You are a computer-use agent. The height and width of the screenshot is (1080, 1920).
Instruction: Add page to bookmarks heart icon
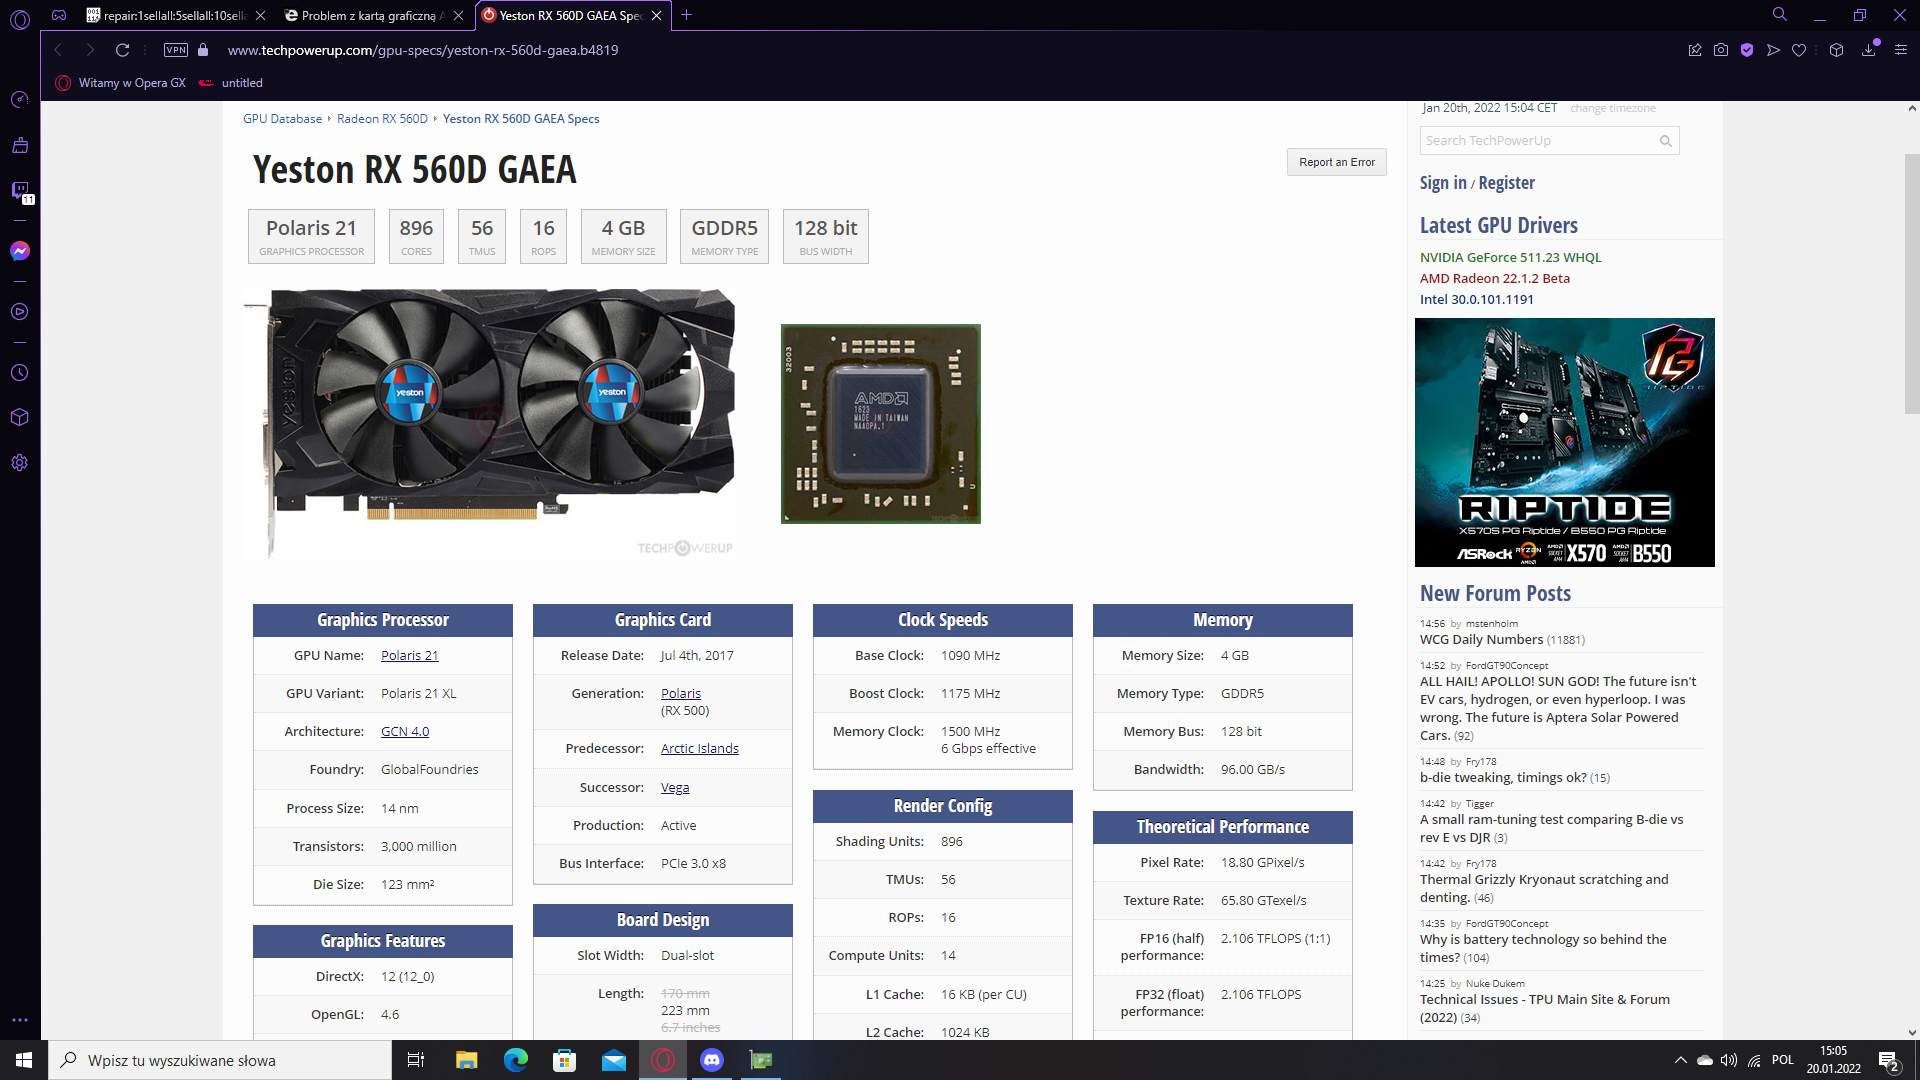pyautogui.click(x=1799, y=50)
